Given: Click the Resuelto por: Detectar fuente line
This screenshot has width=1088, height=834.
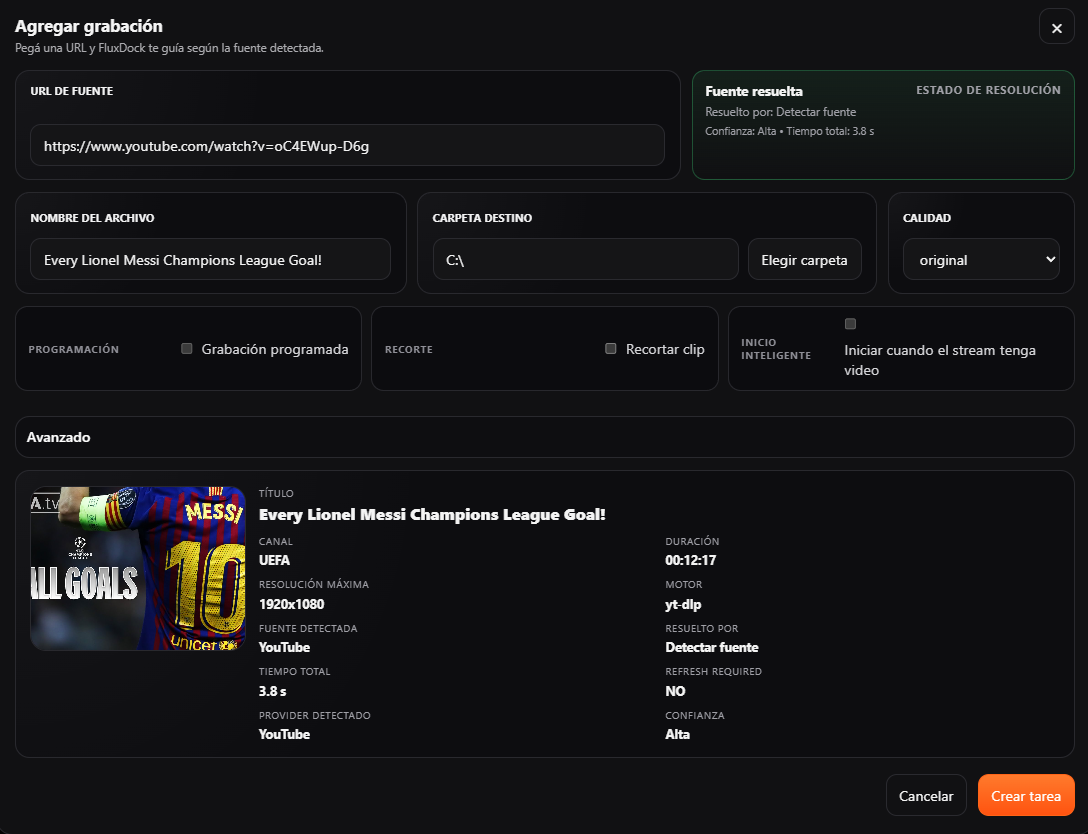Looking at the screenshot, I should click(781, 112).
